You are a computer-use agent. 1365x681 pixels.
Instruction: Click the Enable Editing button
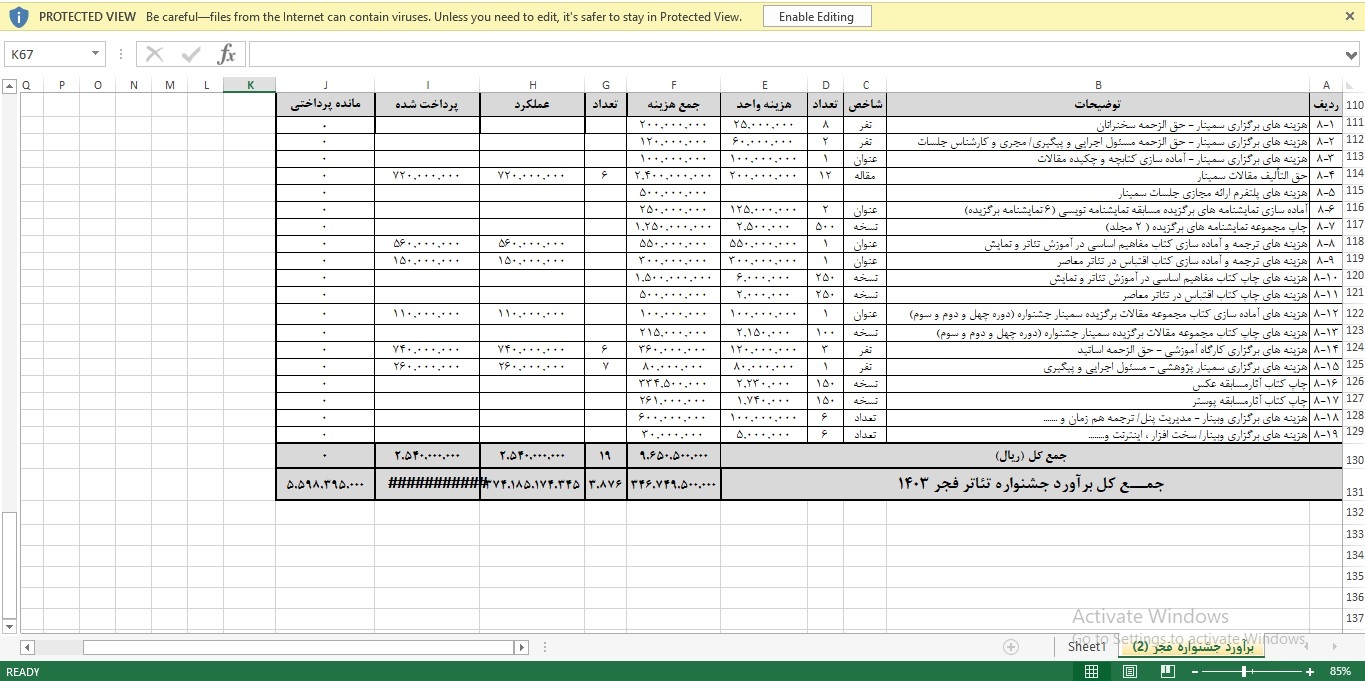coord(816,17)
